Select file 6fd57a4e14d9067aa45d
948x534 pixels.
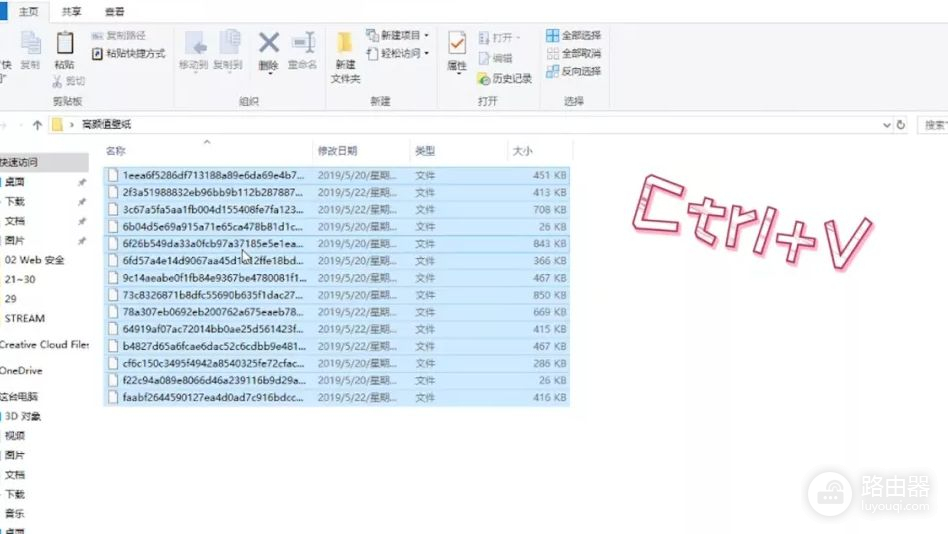pyautogui.click(x=337, y=261)
